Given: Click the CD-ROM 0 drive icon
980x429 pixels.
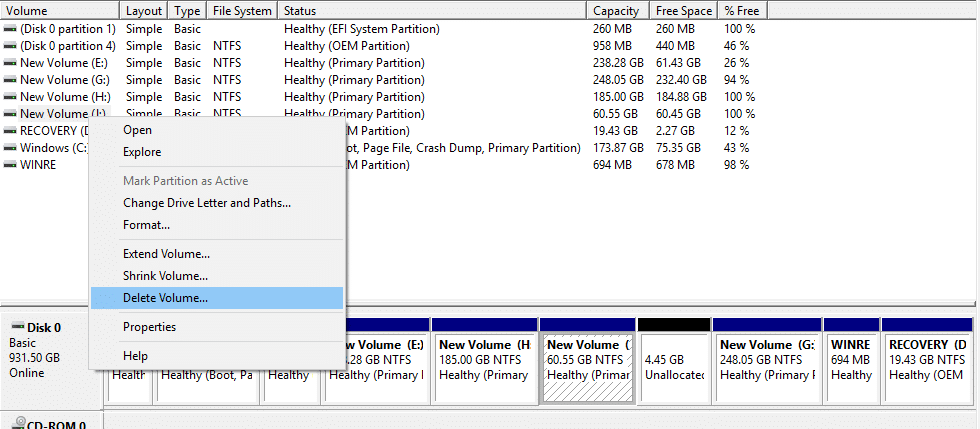Looking at the screenshot, I should pos(16,424).
